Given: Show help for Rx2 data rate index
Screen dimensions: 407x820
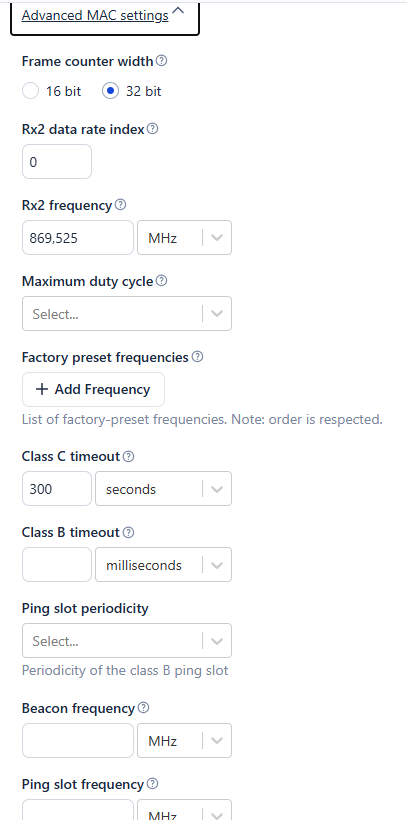Looking at the screenshot, I should coord(152,129).
